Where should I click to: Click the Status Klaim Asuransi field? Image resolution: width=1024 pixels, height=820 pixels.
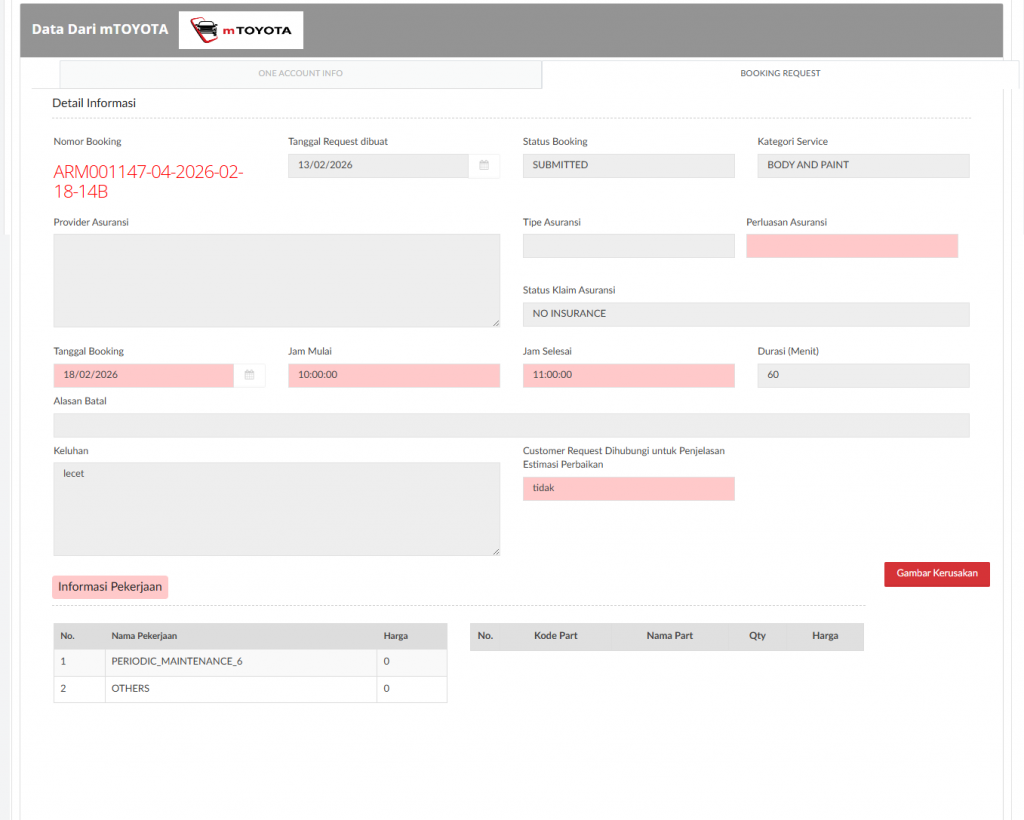tap(745, 314)
